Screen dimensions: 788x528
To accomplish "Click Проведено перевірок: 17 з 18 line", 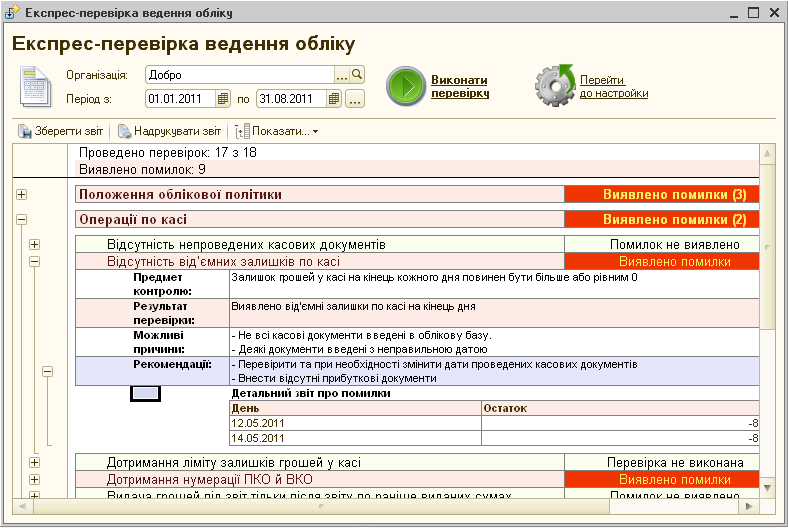I will coord(168,152).
